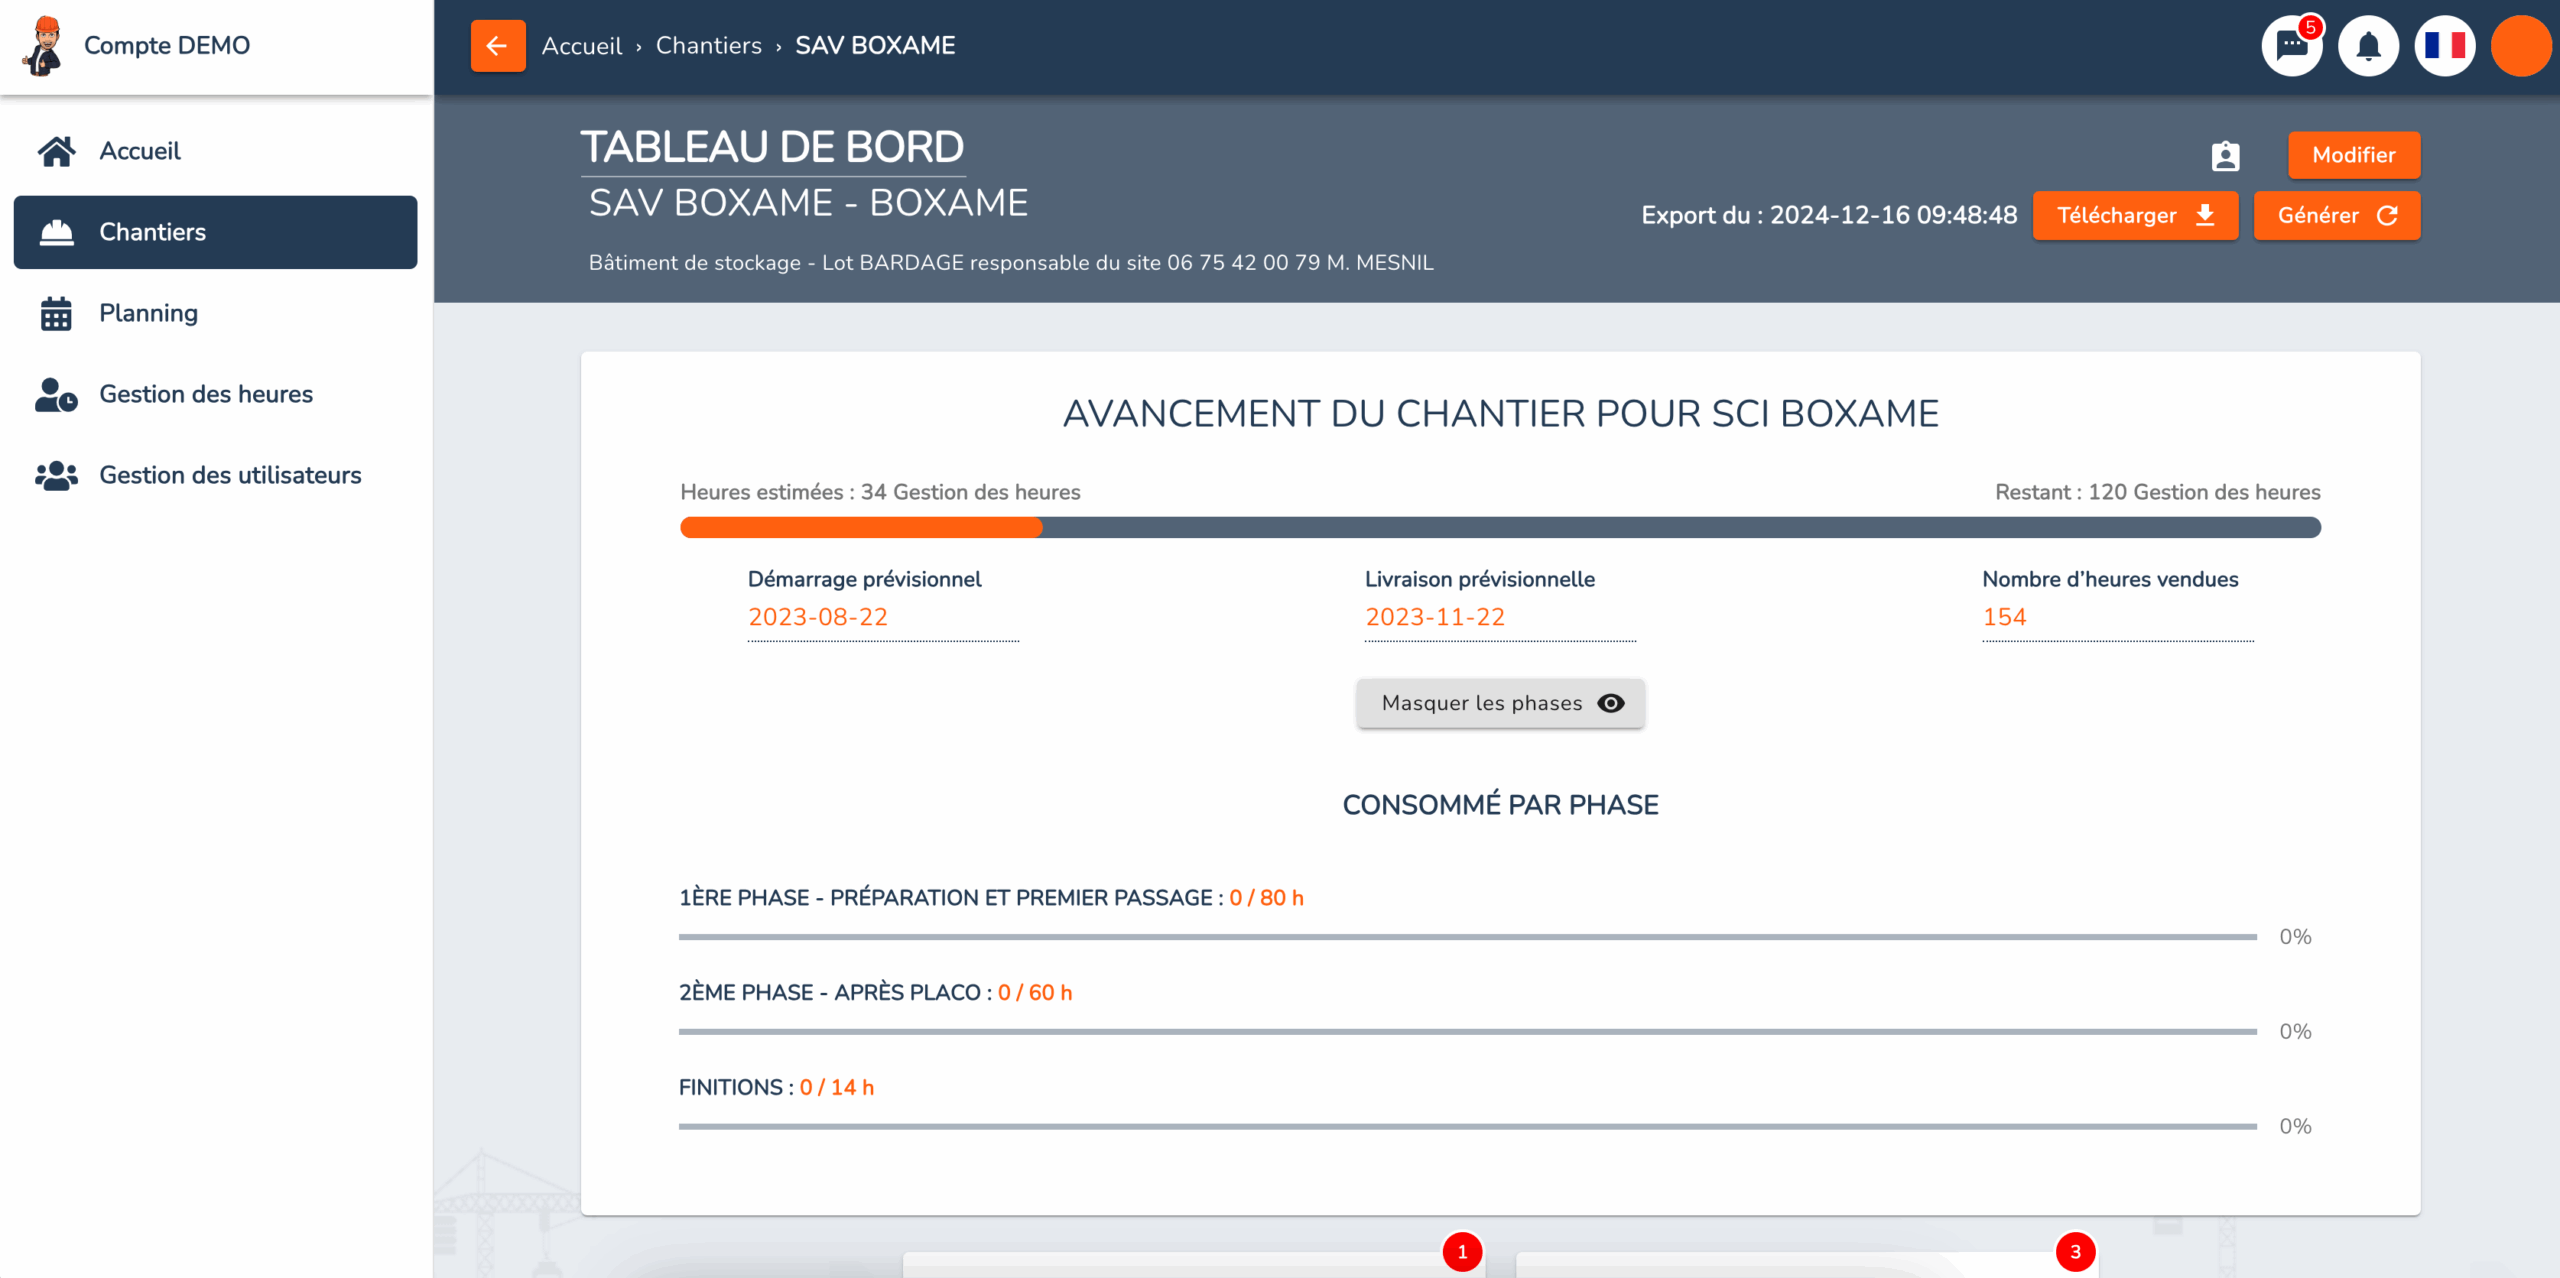This screenshot has height=1278, width=2560.
Task: Click the contact badge icon beside Modifier
Action: pos(2225,156)
